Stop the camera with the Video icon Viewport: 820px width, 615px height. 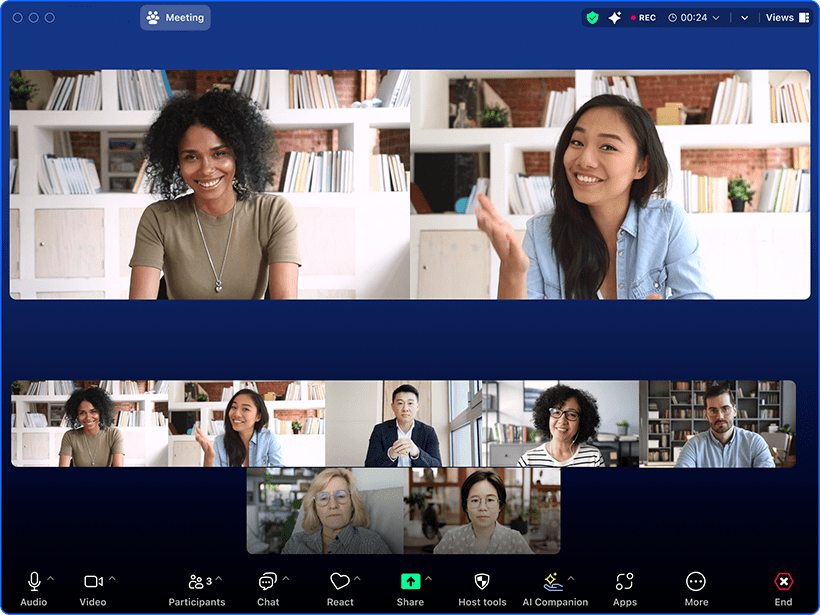click(94, 580)
